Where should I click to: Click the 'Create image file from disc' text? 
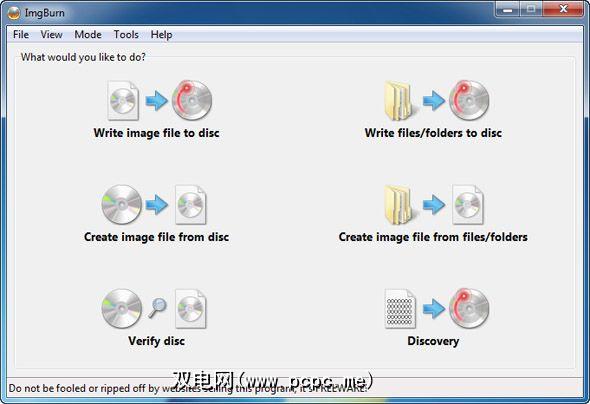157,237
